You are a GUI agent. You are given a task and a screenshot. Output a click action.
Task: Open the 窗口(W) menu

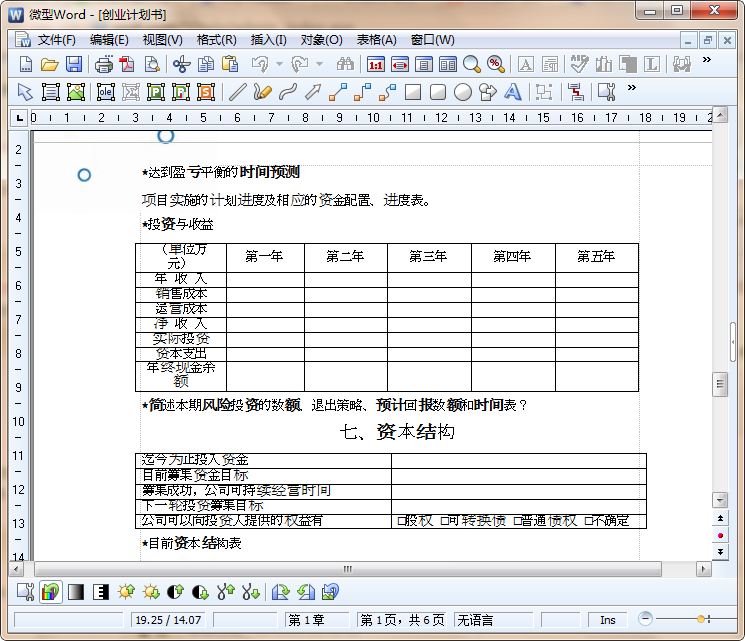click(x=432, y=40)
